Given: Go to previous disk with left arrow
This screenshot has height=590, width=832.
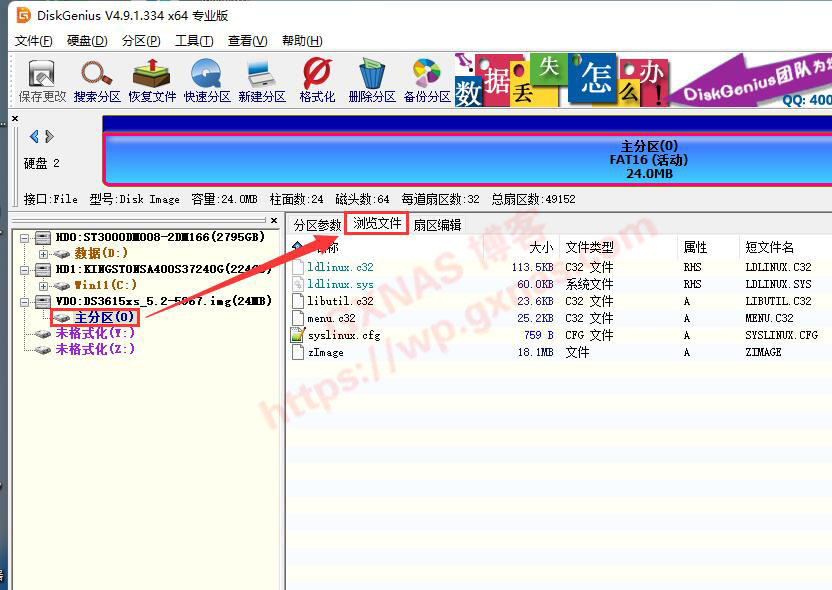Looking at the screenshot, I should tap(34, 136).
